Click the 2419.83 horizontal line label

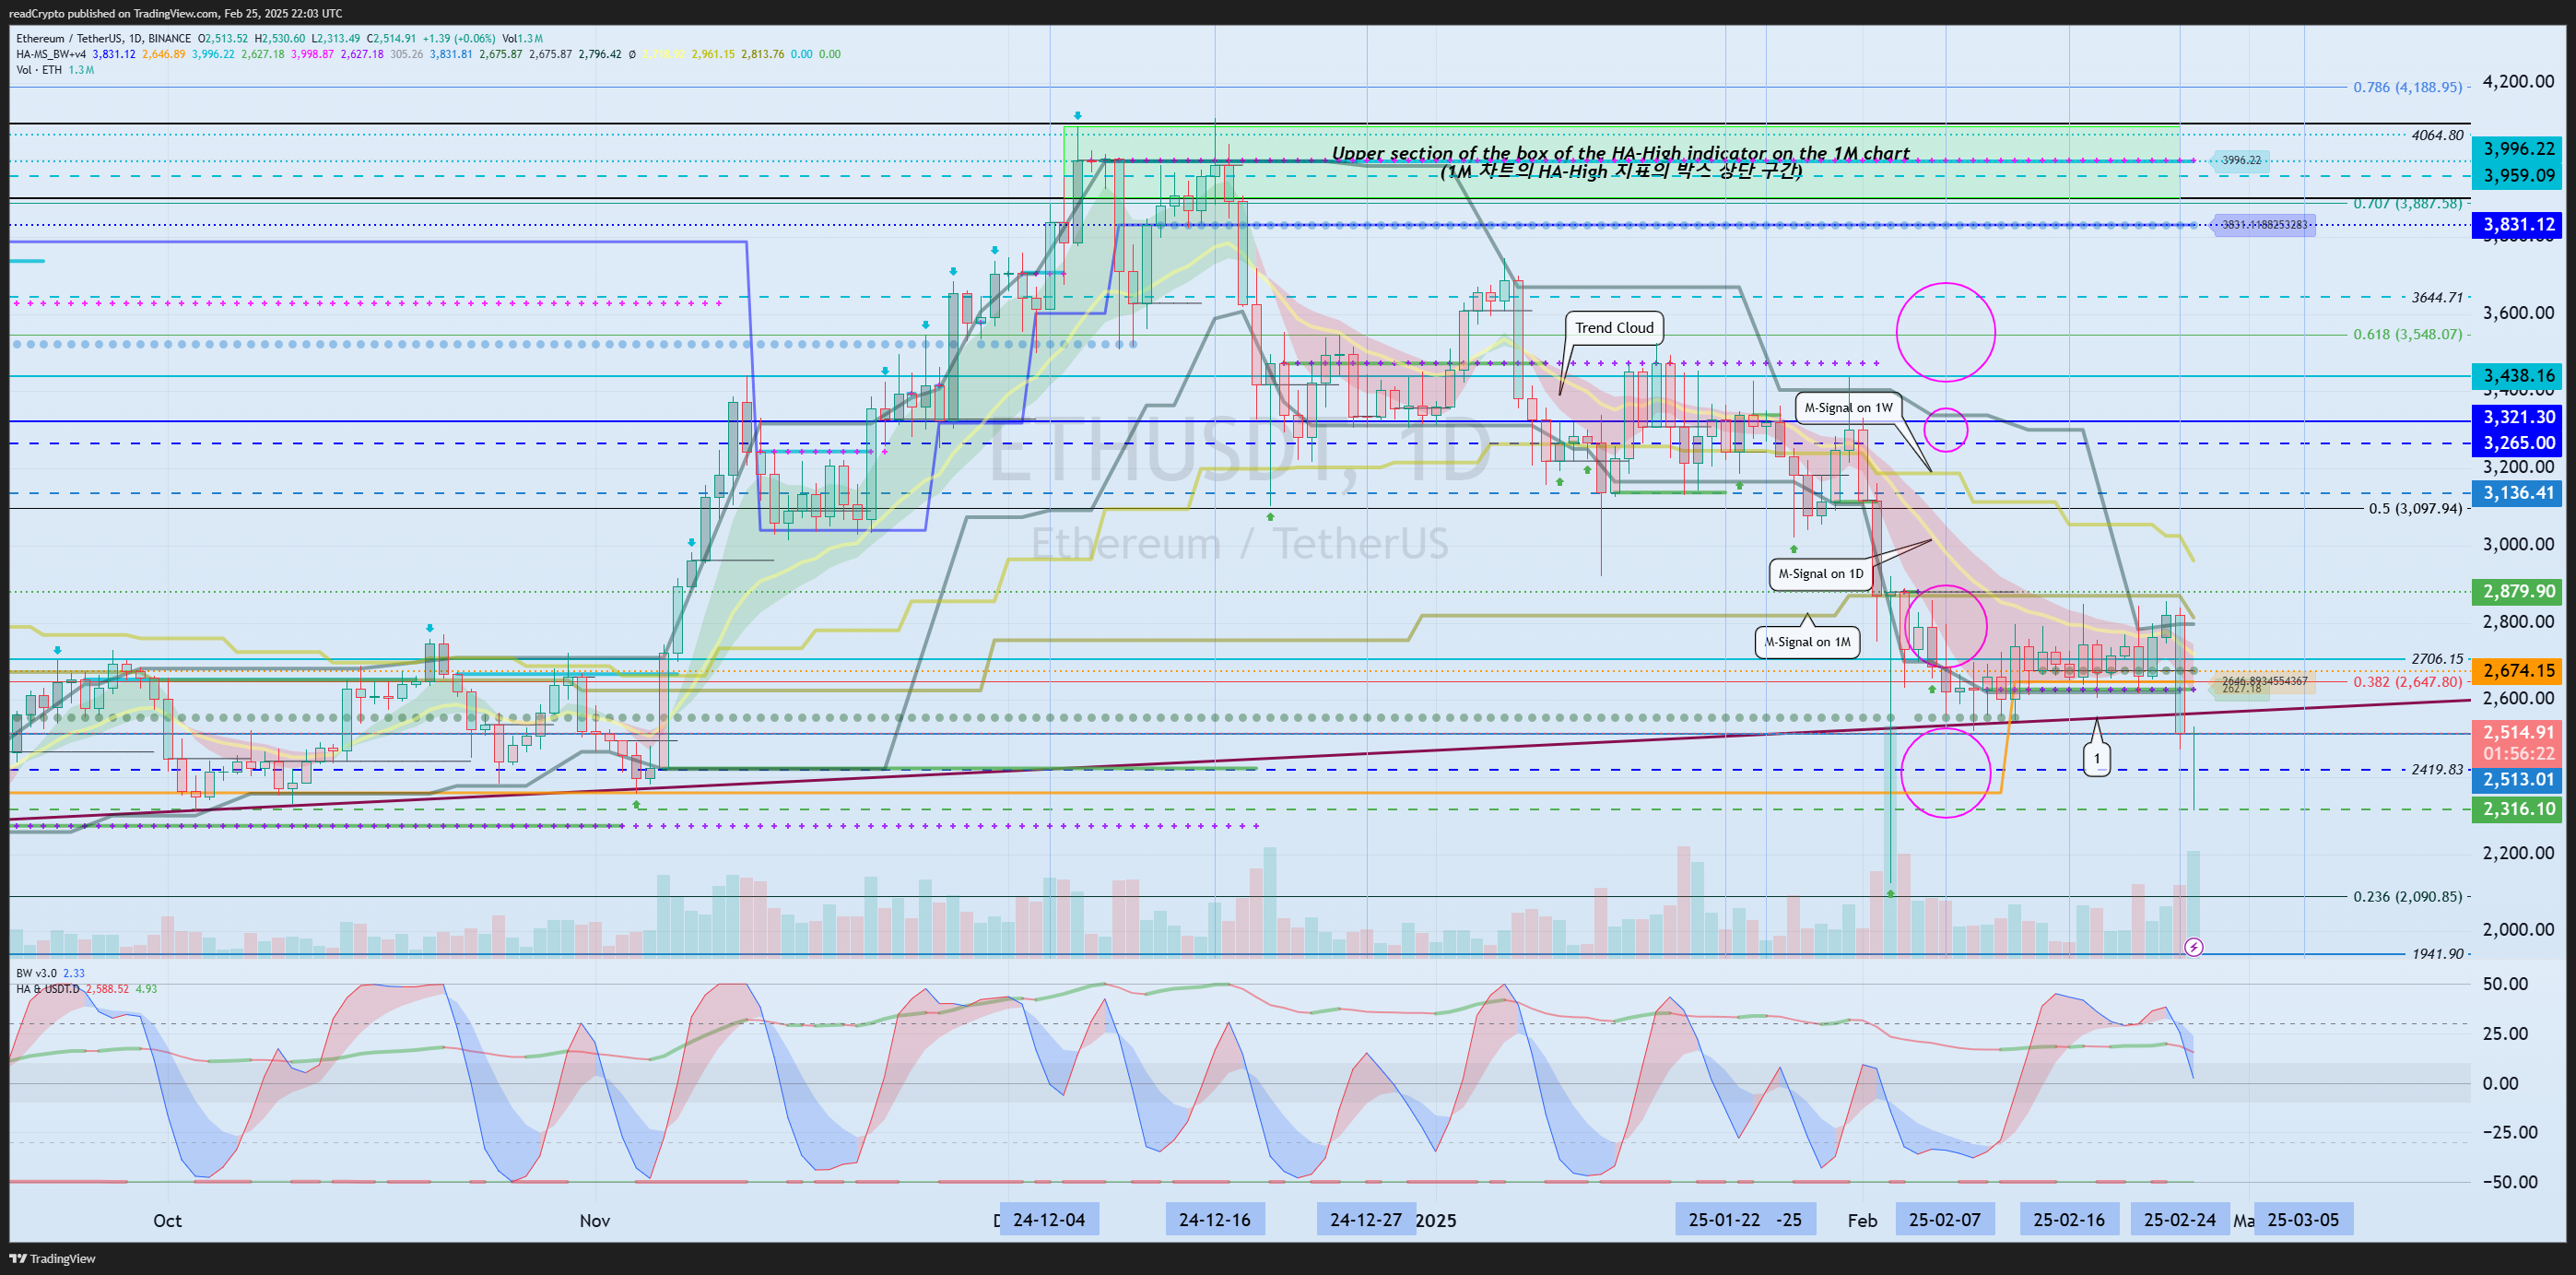[2437, 769]
